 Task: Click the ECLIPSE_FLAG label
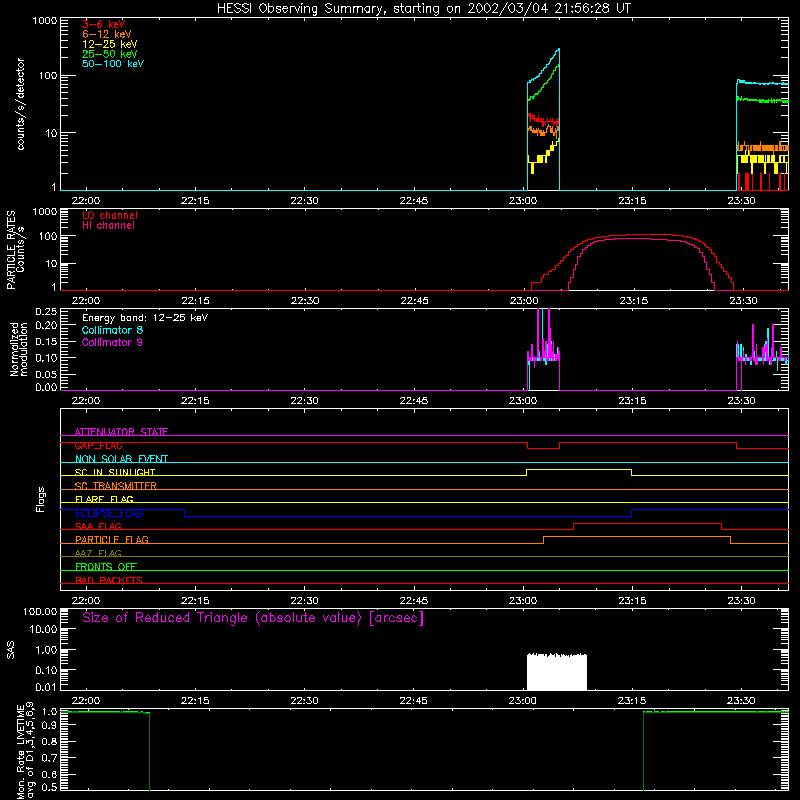point(109,513)
